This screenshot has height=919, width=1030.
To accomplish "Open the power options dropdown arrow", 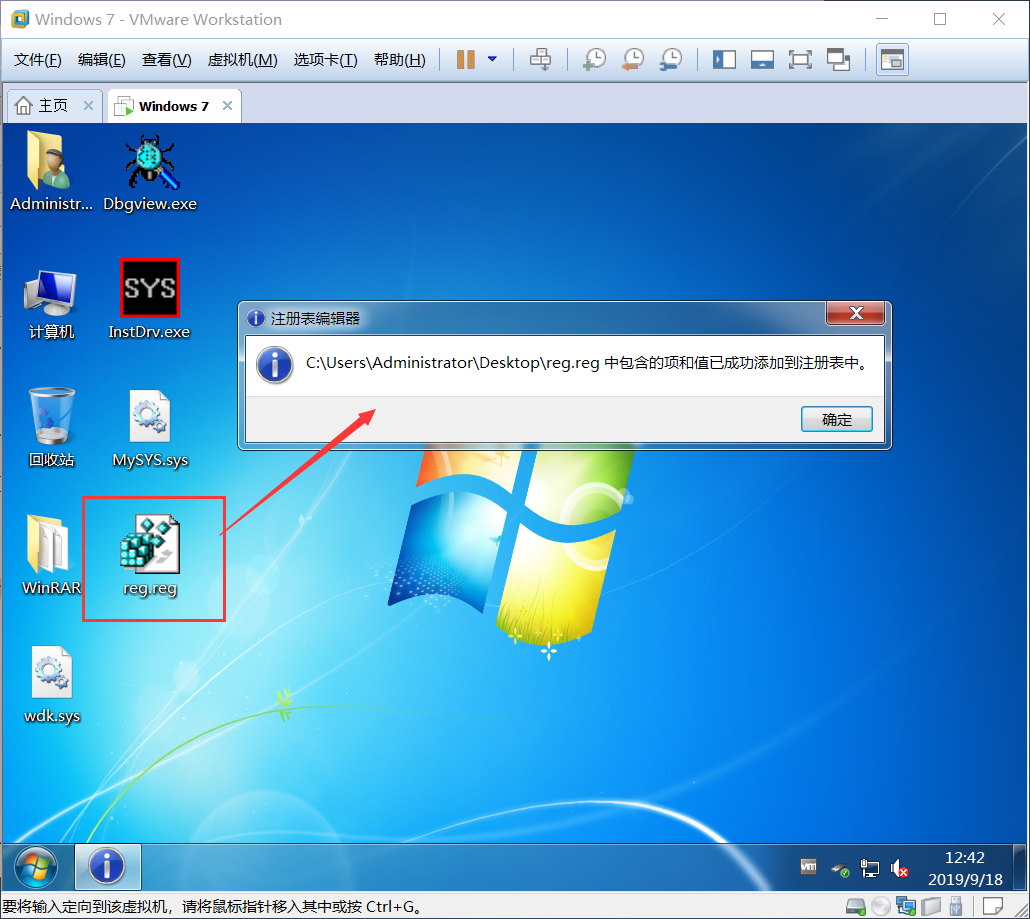I will [492, 59].
